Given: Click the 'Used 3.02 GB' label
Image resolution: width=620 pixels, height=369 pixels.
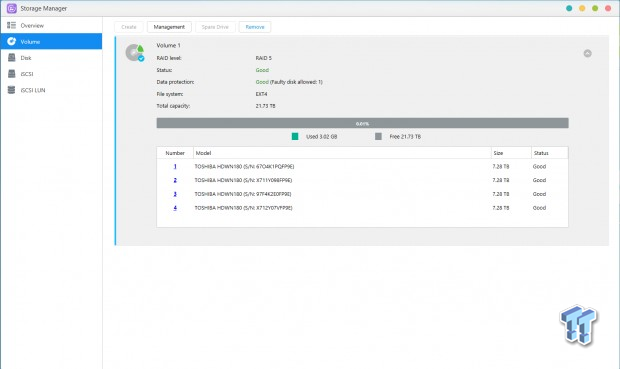Looking at the screenshot, I should [x=321, y=136].
